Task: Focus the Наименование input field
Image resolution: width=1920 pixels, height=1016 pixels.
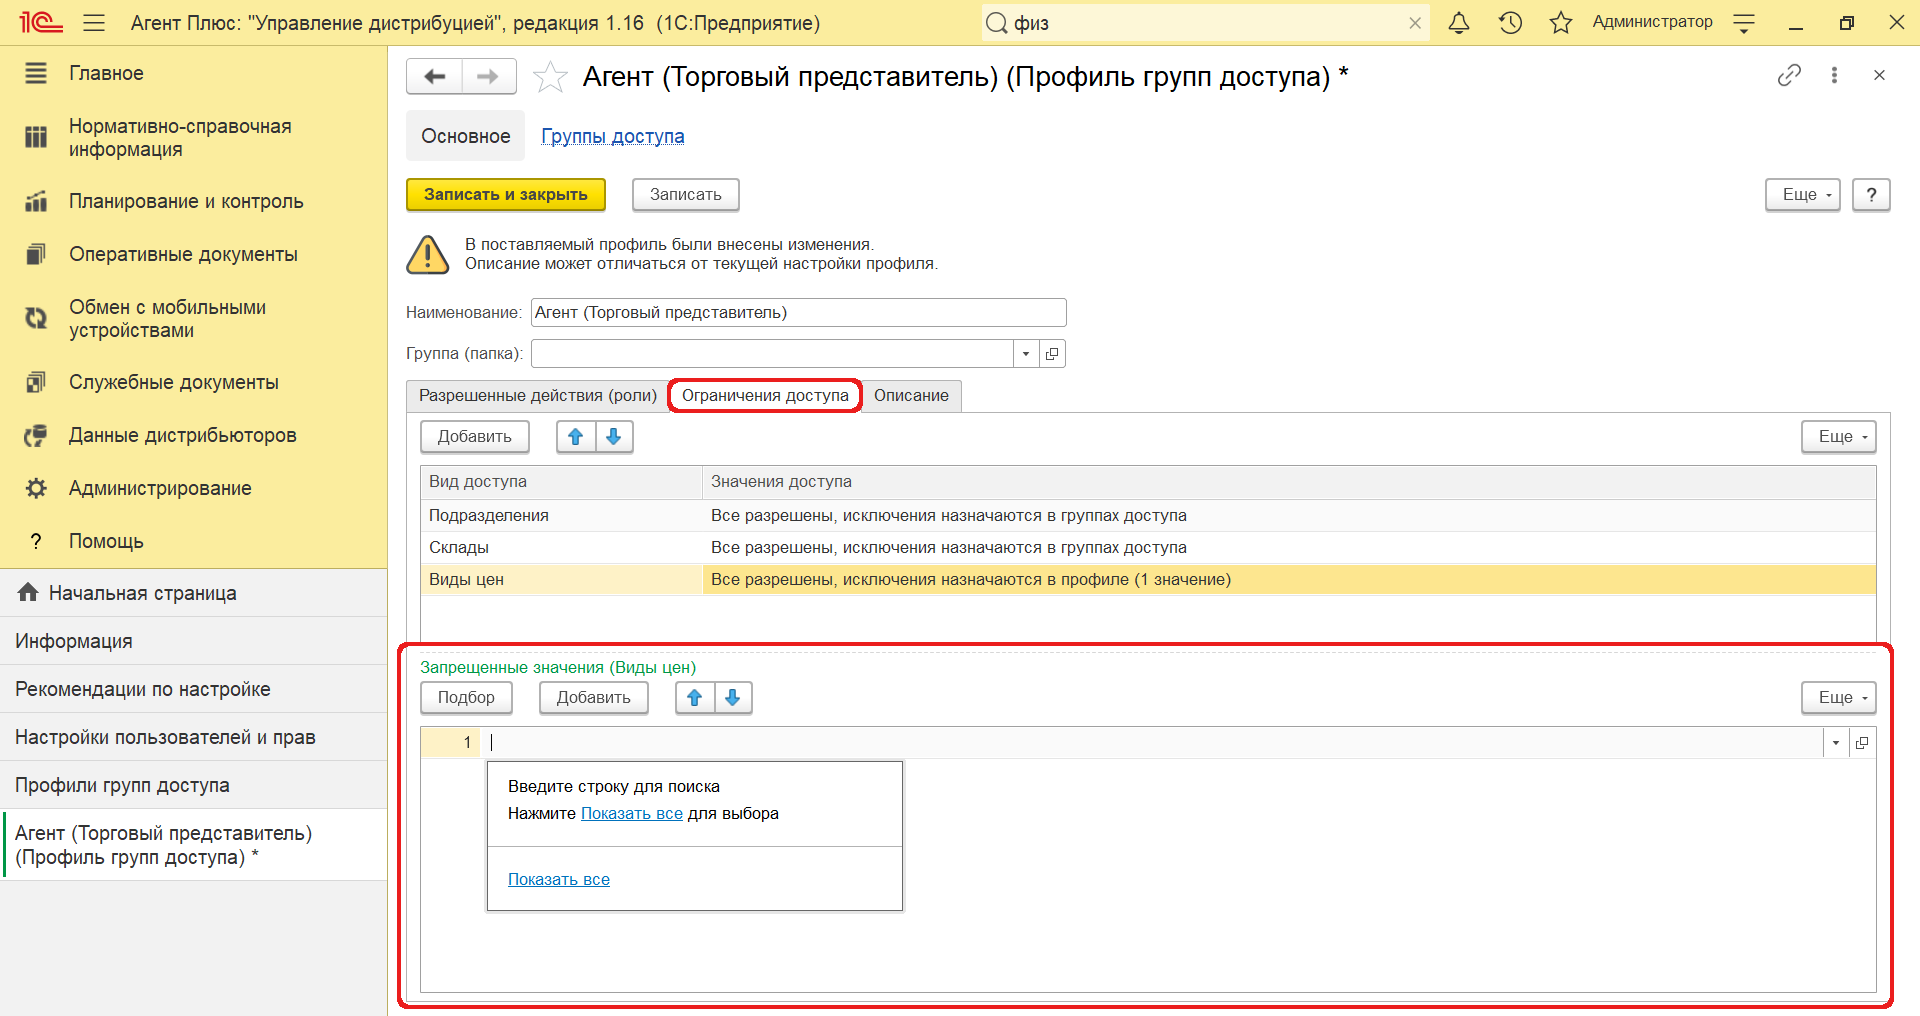Action: pos(799,312)
